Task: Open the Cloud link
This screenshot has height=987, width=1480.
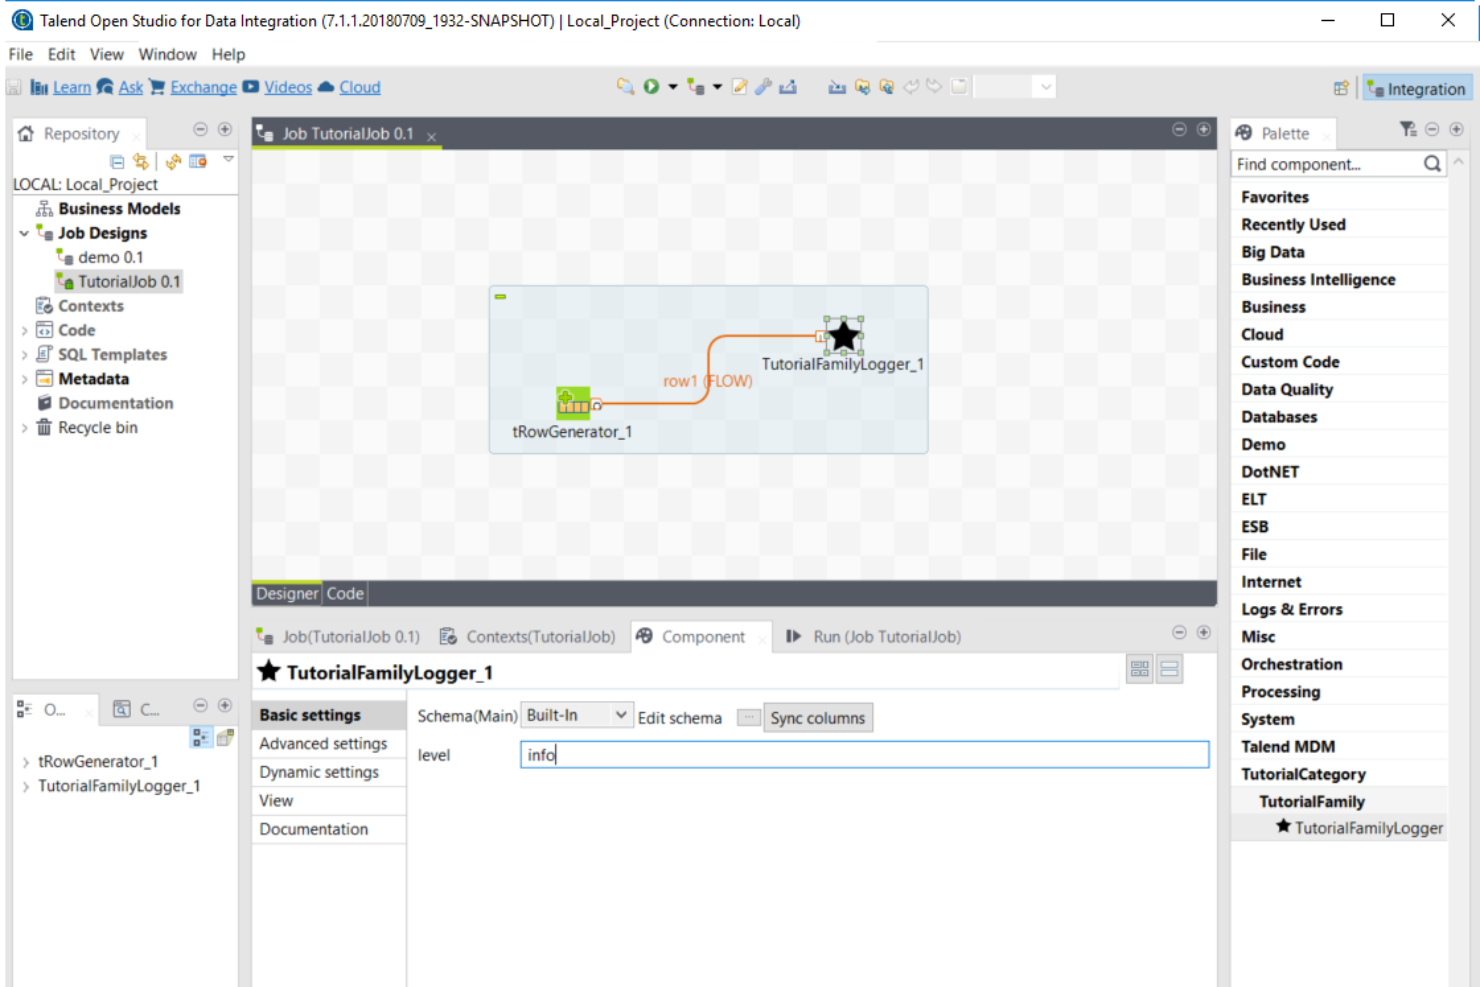Action: pyautogui.click(x=360, y=87)
